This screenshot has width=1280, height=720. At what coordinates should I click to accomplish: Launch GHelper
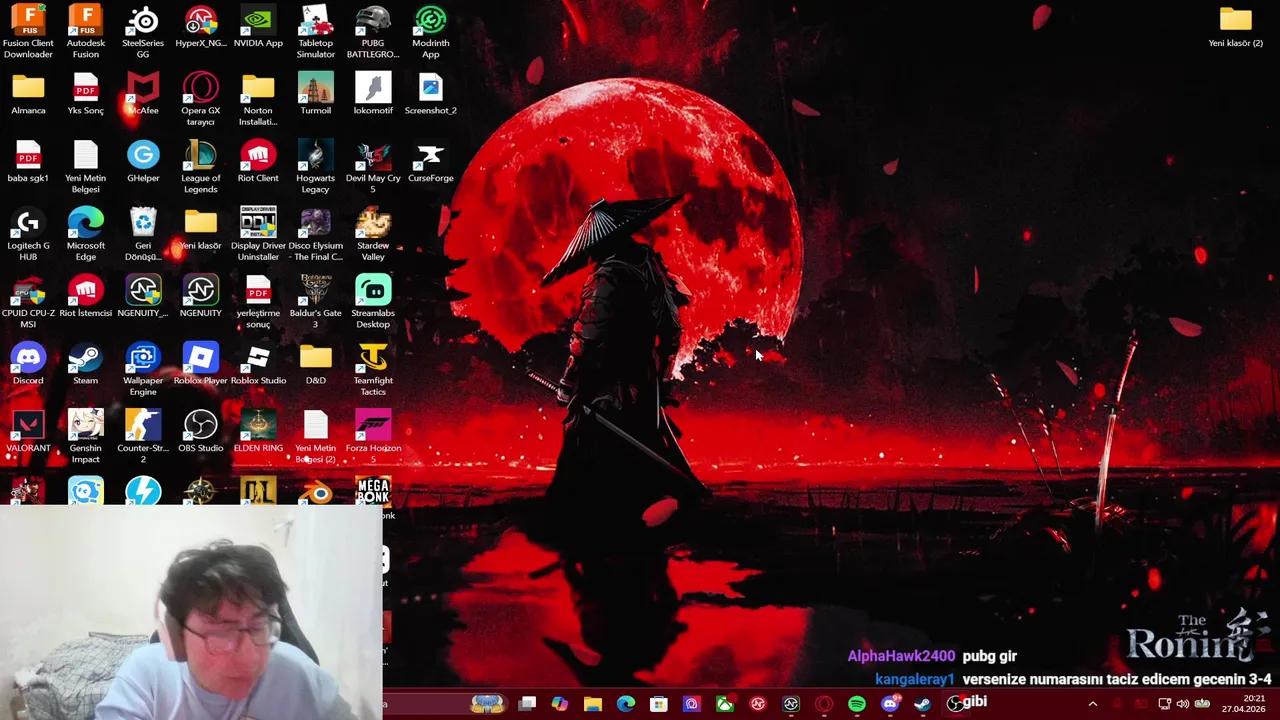(x=143, y=162)
